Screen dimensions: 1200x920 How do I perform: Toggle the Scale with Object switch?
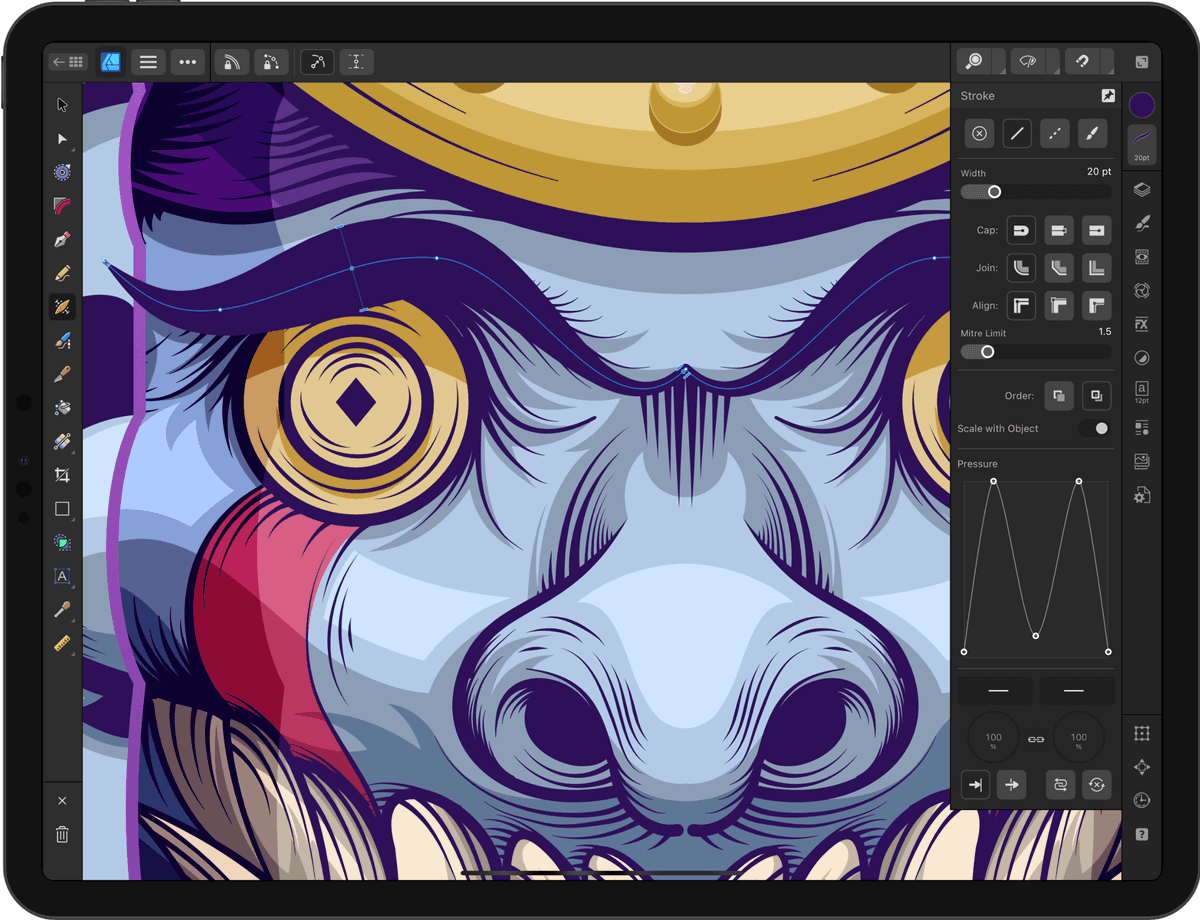[x=1096, y=428]
